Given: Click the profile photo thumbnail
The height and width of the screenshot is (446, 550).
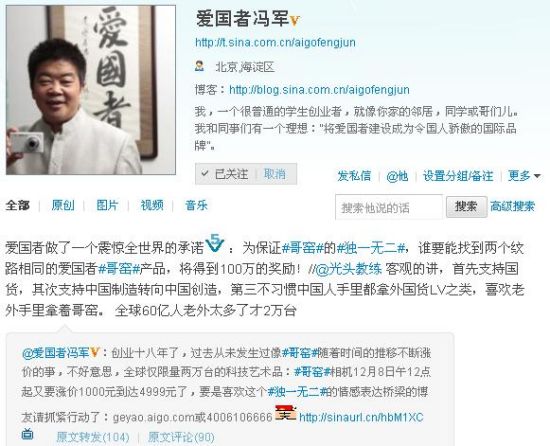Looking at the screenshot, I should (x=91, y=90).
